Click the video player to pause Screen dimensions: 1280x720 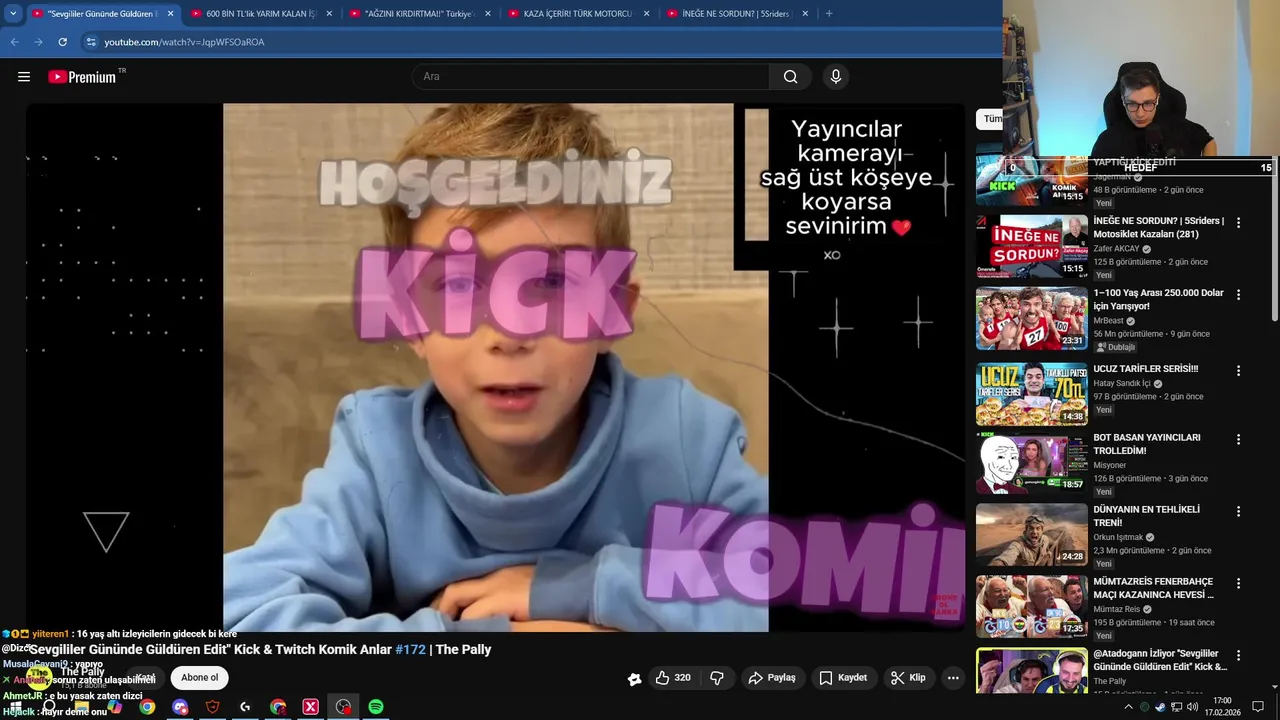coord(496,367)
